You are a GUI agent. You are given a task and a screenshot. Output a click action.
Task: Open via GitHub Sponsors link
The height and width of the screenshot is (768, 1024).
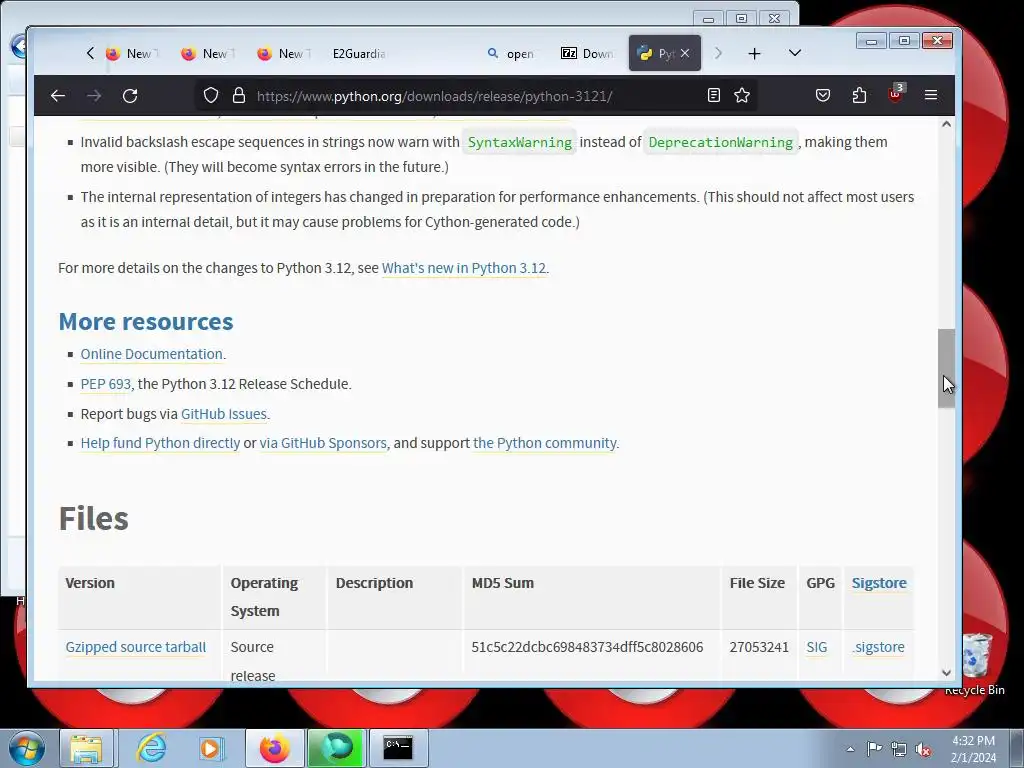tap(323, 443)
